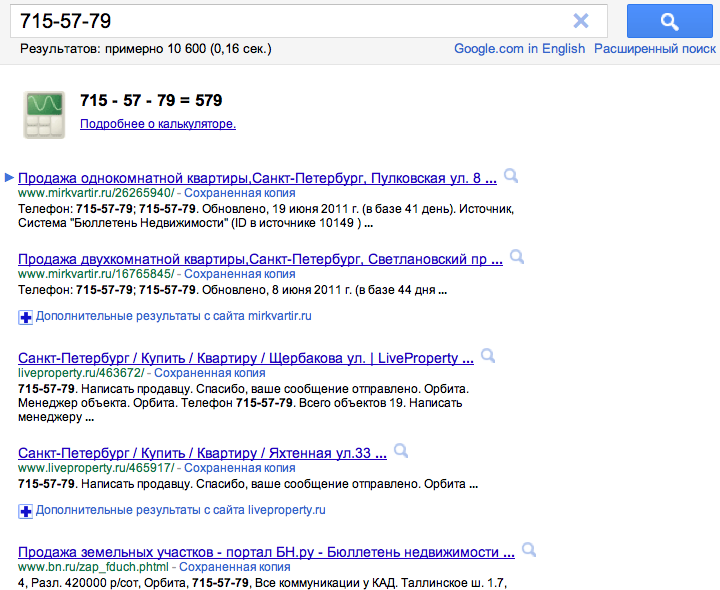Click the URL www.mirkvartir.ru/26265940/
720x590 pixels.
pyautogui.click(x=96, y=193)
